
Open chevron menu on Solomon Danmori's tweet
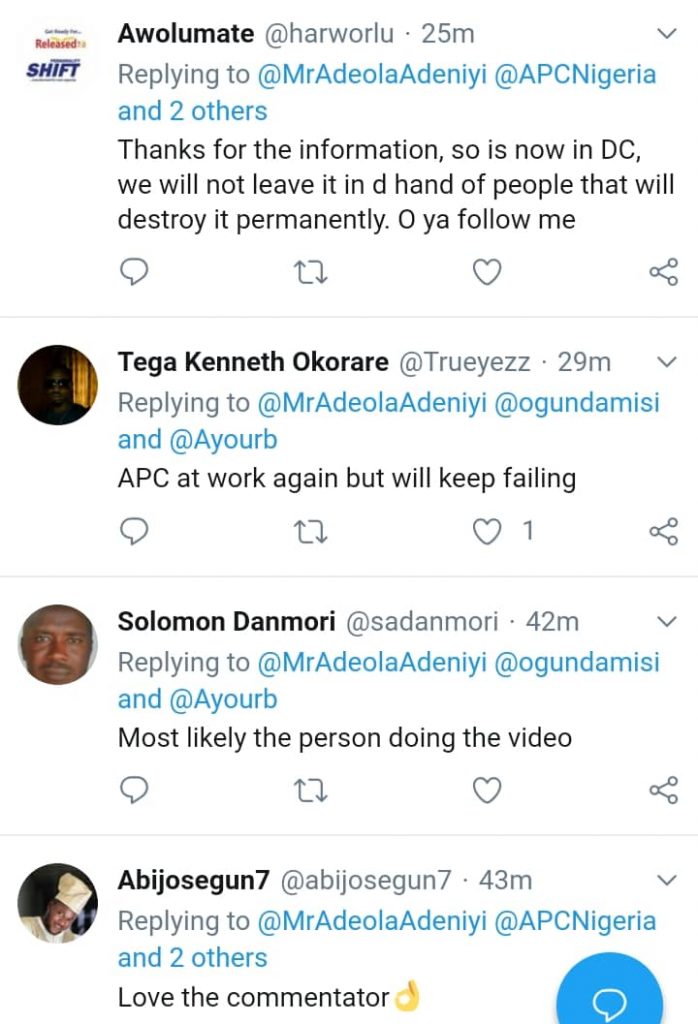[666, 622]
